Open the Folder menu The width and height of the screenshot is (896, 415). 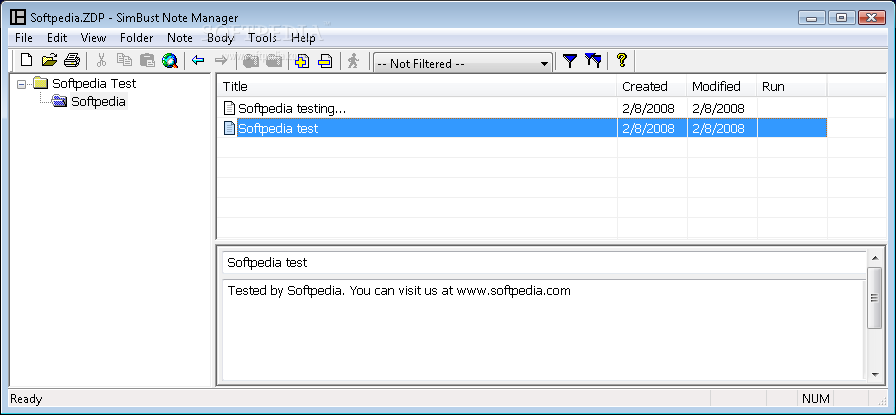pos(137,38)
